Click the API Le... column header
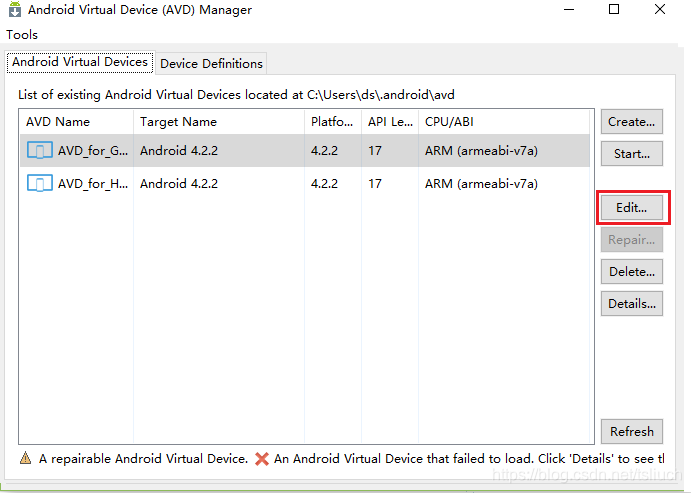Image resolution: width=691 pixels, height=493 pixels. tap(390, 122)
